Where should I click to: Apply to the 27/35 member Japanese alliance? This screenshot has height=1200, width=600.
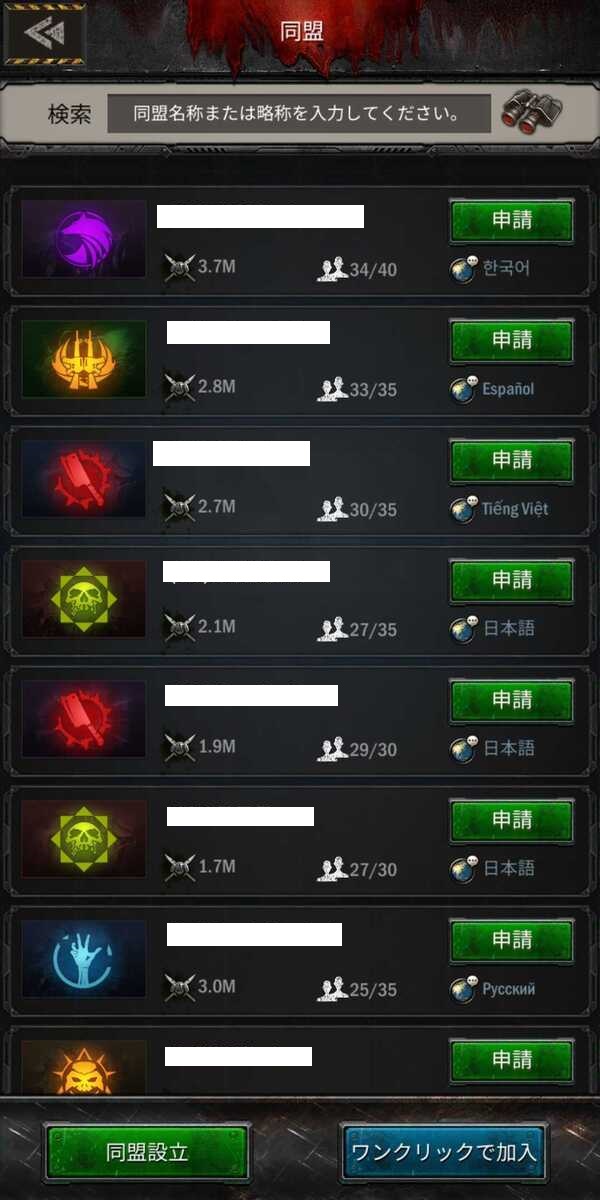[512, 581]
